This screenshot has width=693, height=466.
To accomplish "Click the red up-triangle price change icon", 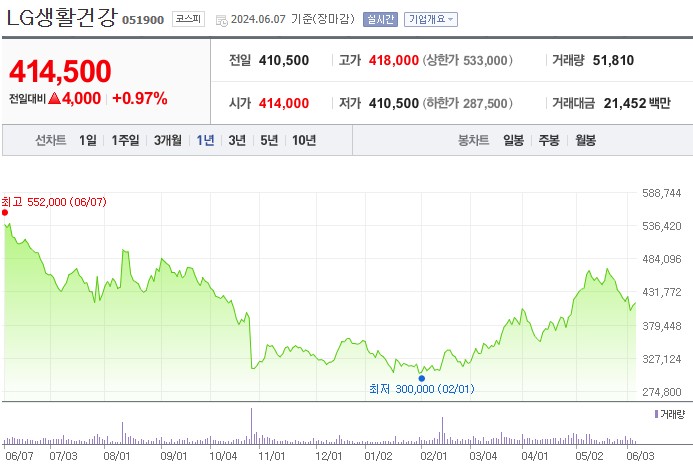I will tap(54, 98).
